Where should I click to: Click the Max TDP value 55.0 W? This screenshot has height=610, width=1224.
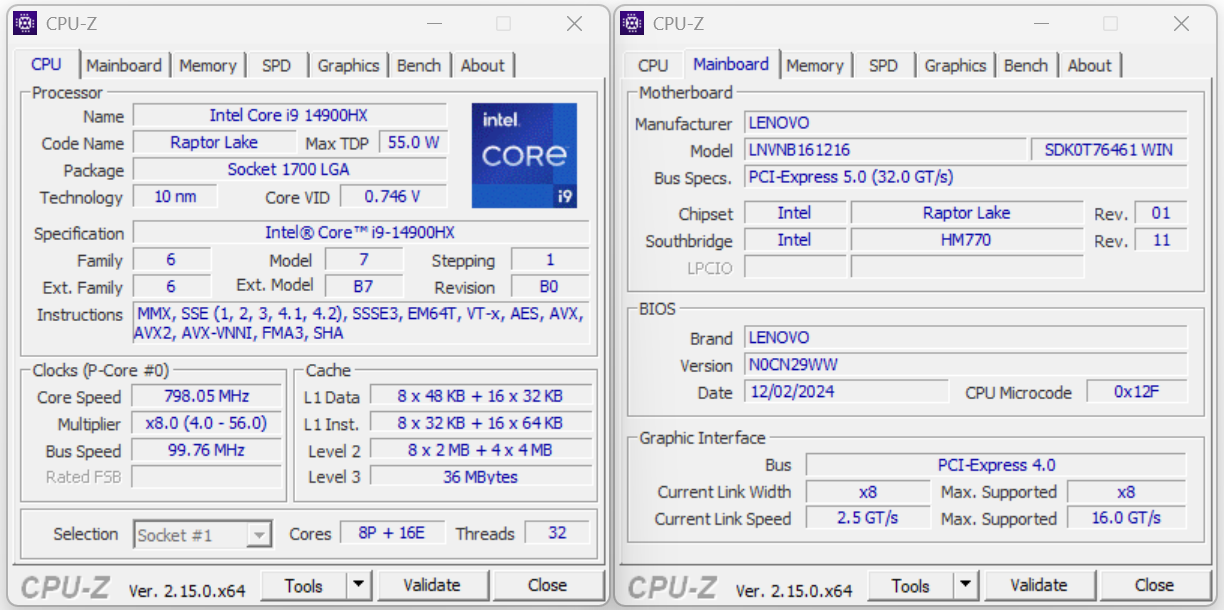point(414,142)
